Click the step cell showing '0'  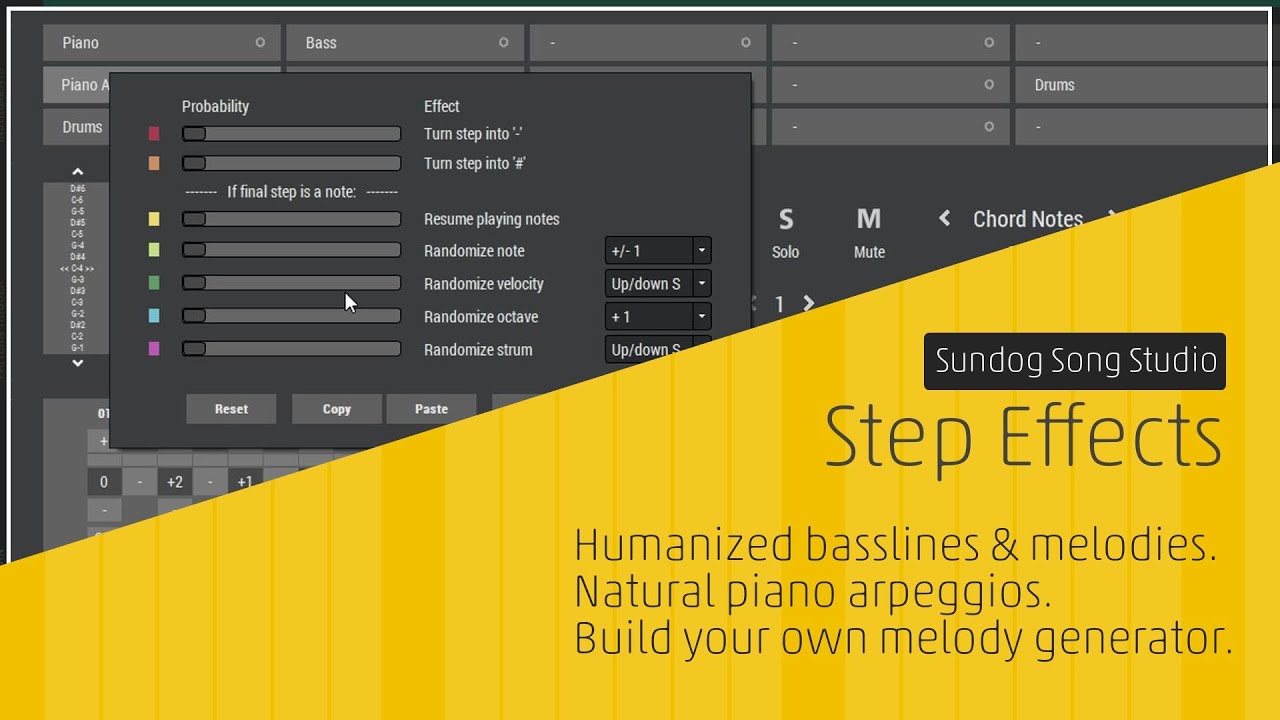pyautogui.click(x=104, y=482)
